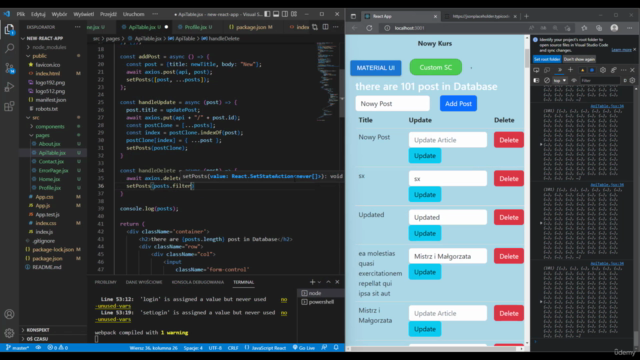The height and width of the screenshot is (360, 640).
Task: Collapse the NEW-REACT-APP root section
Action: pyautogui.click(x=44, y=38)
